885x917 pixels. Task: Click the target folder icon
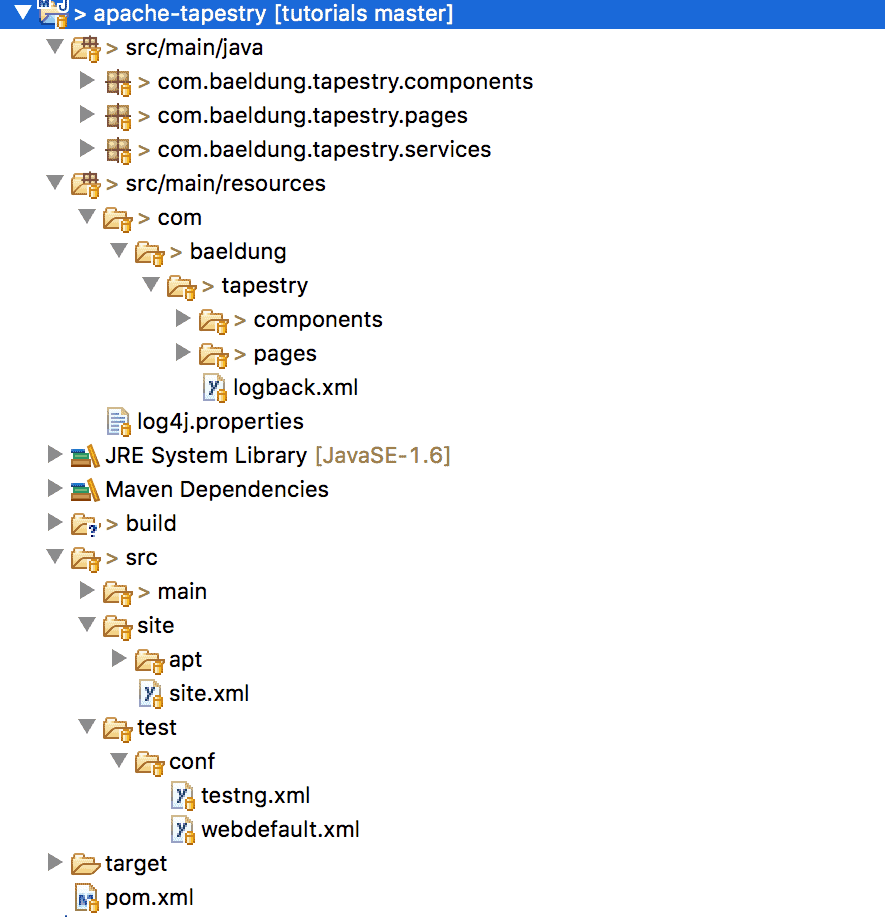point(85,864)
